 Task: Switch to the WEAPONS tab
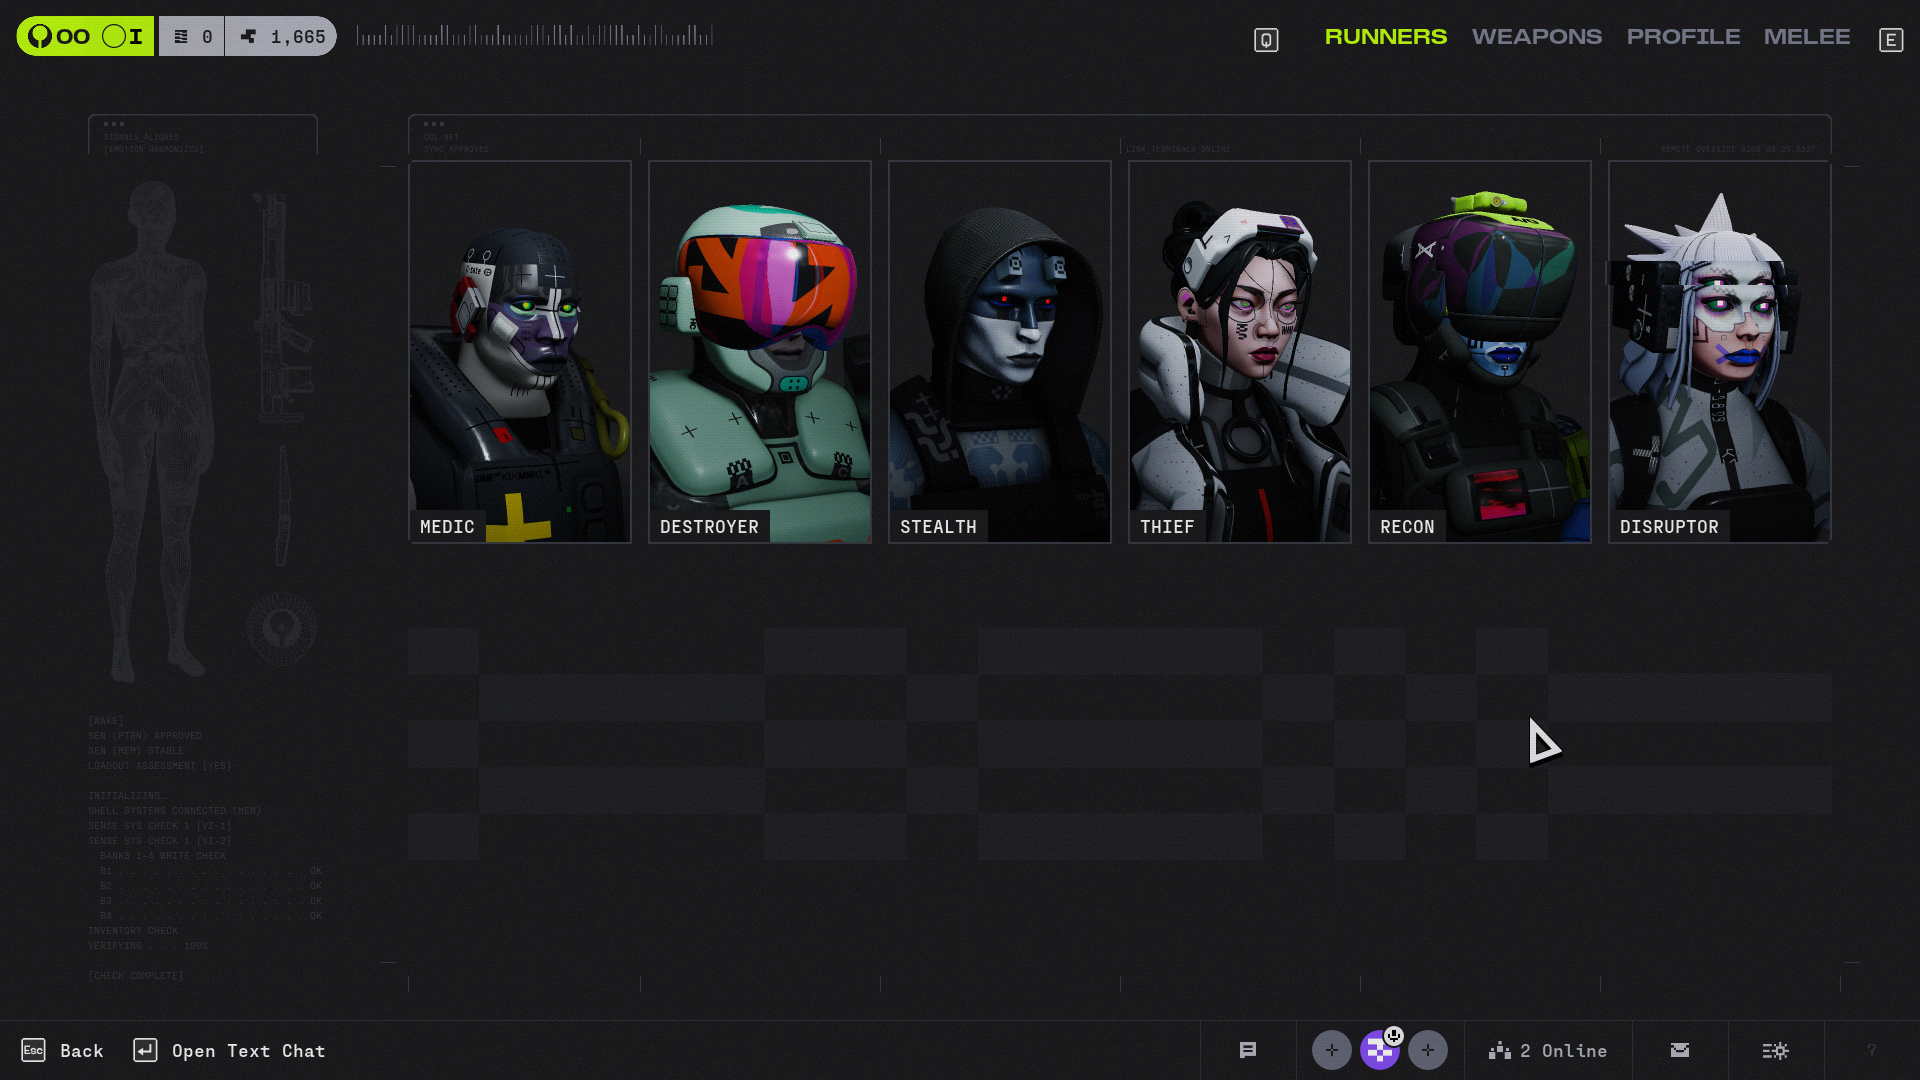[1536, 37]
